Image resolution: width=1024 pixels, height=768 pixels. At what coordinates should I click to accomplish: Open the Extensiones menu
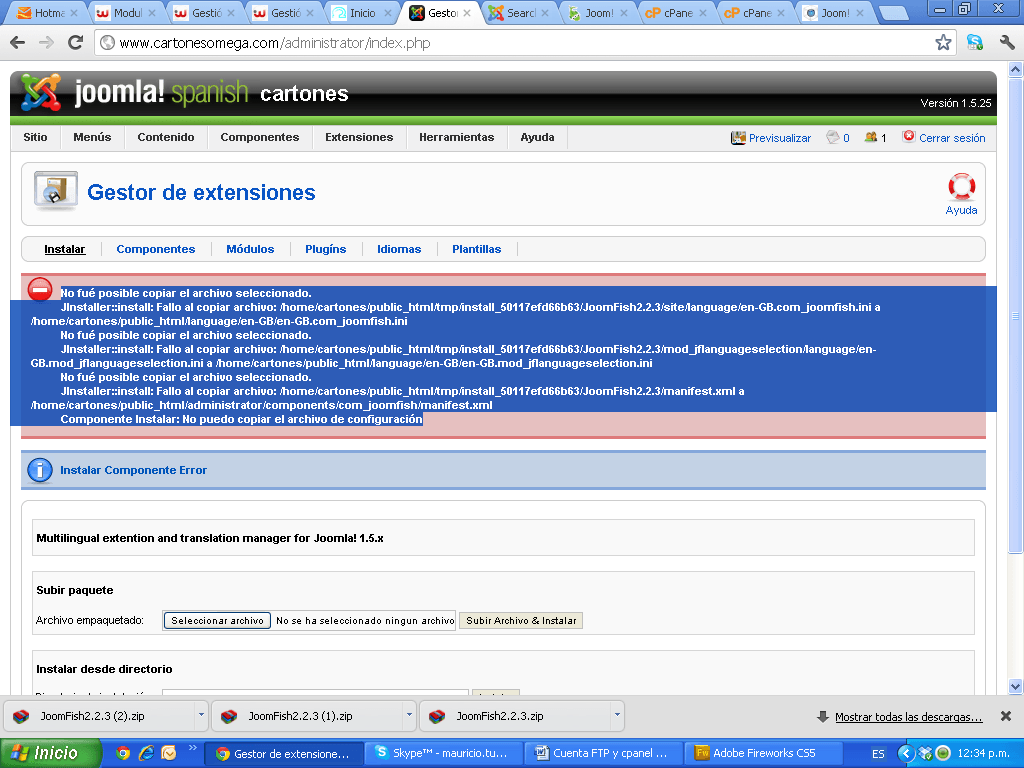click(x=359, y=137)
